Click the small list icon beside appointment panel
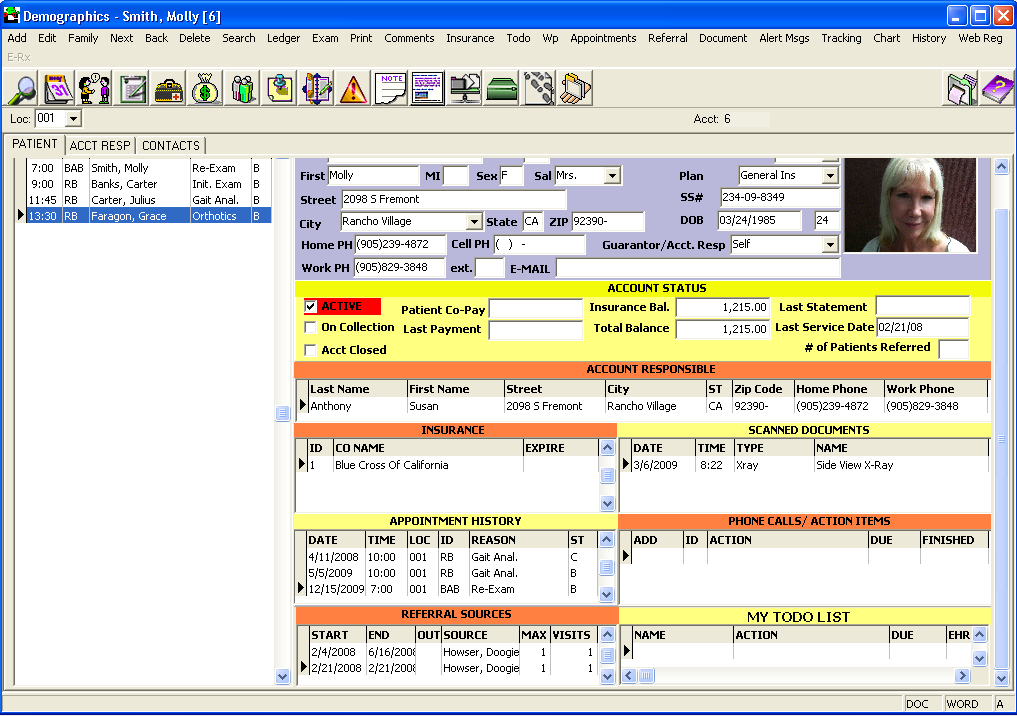This screenshot has height=716, width=1017. coord(282,413)
